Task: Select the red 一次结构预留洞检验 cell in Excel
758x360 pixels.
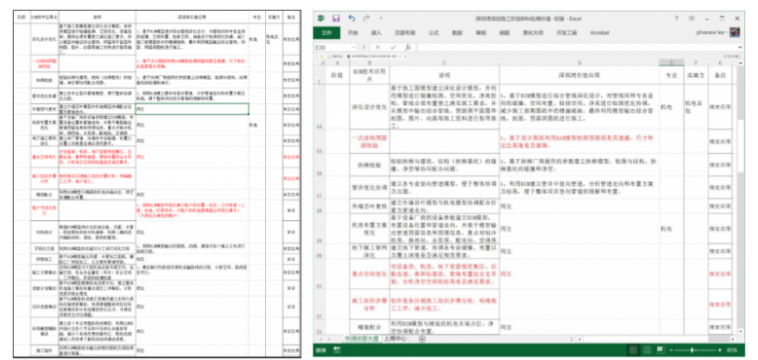Action: tap(370, 141)
